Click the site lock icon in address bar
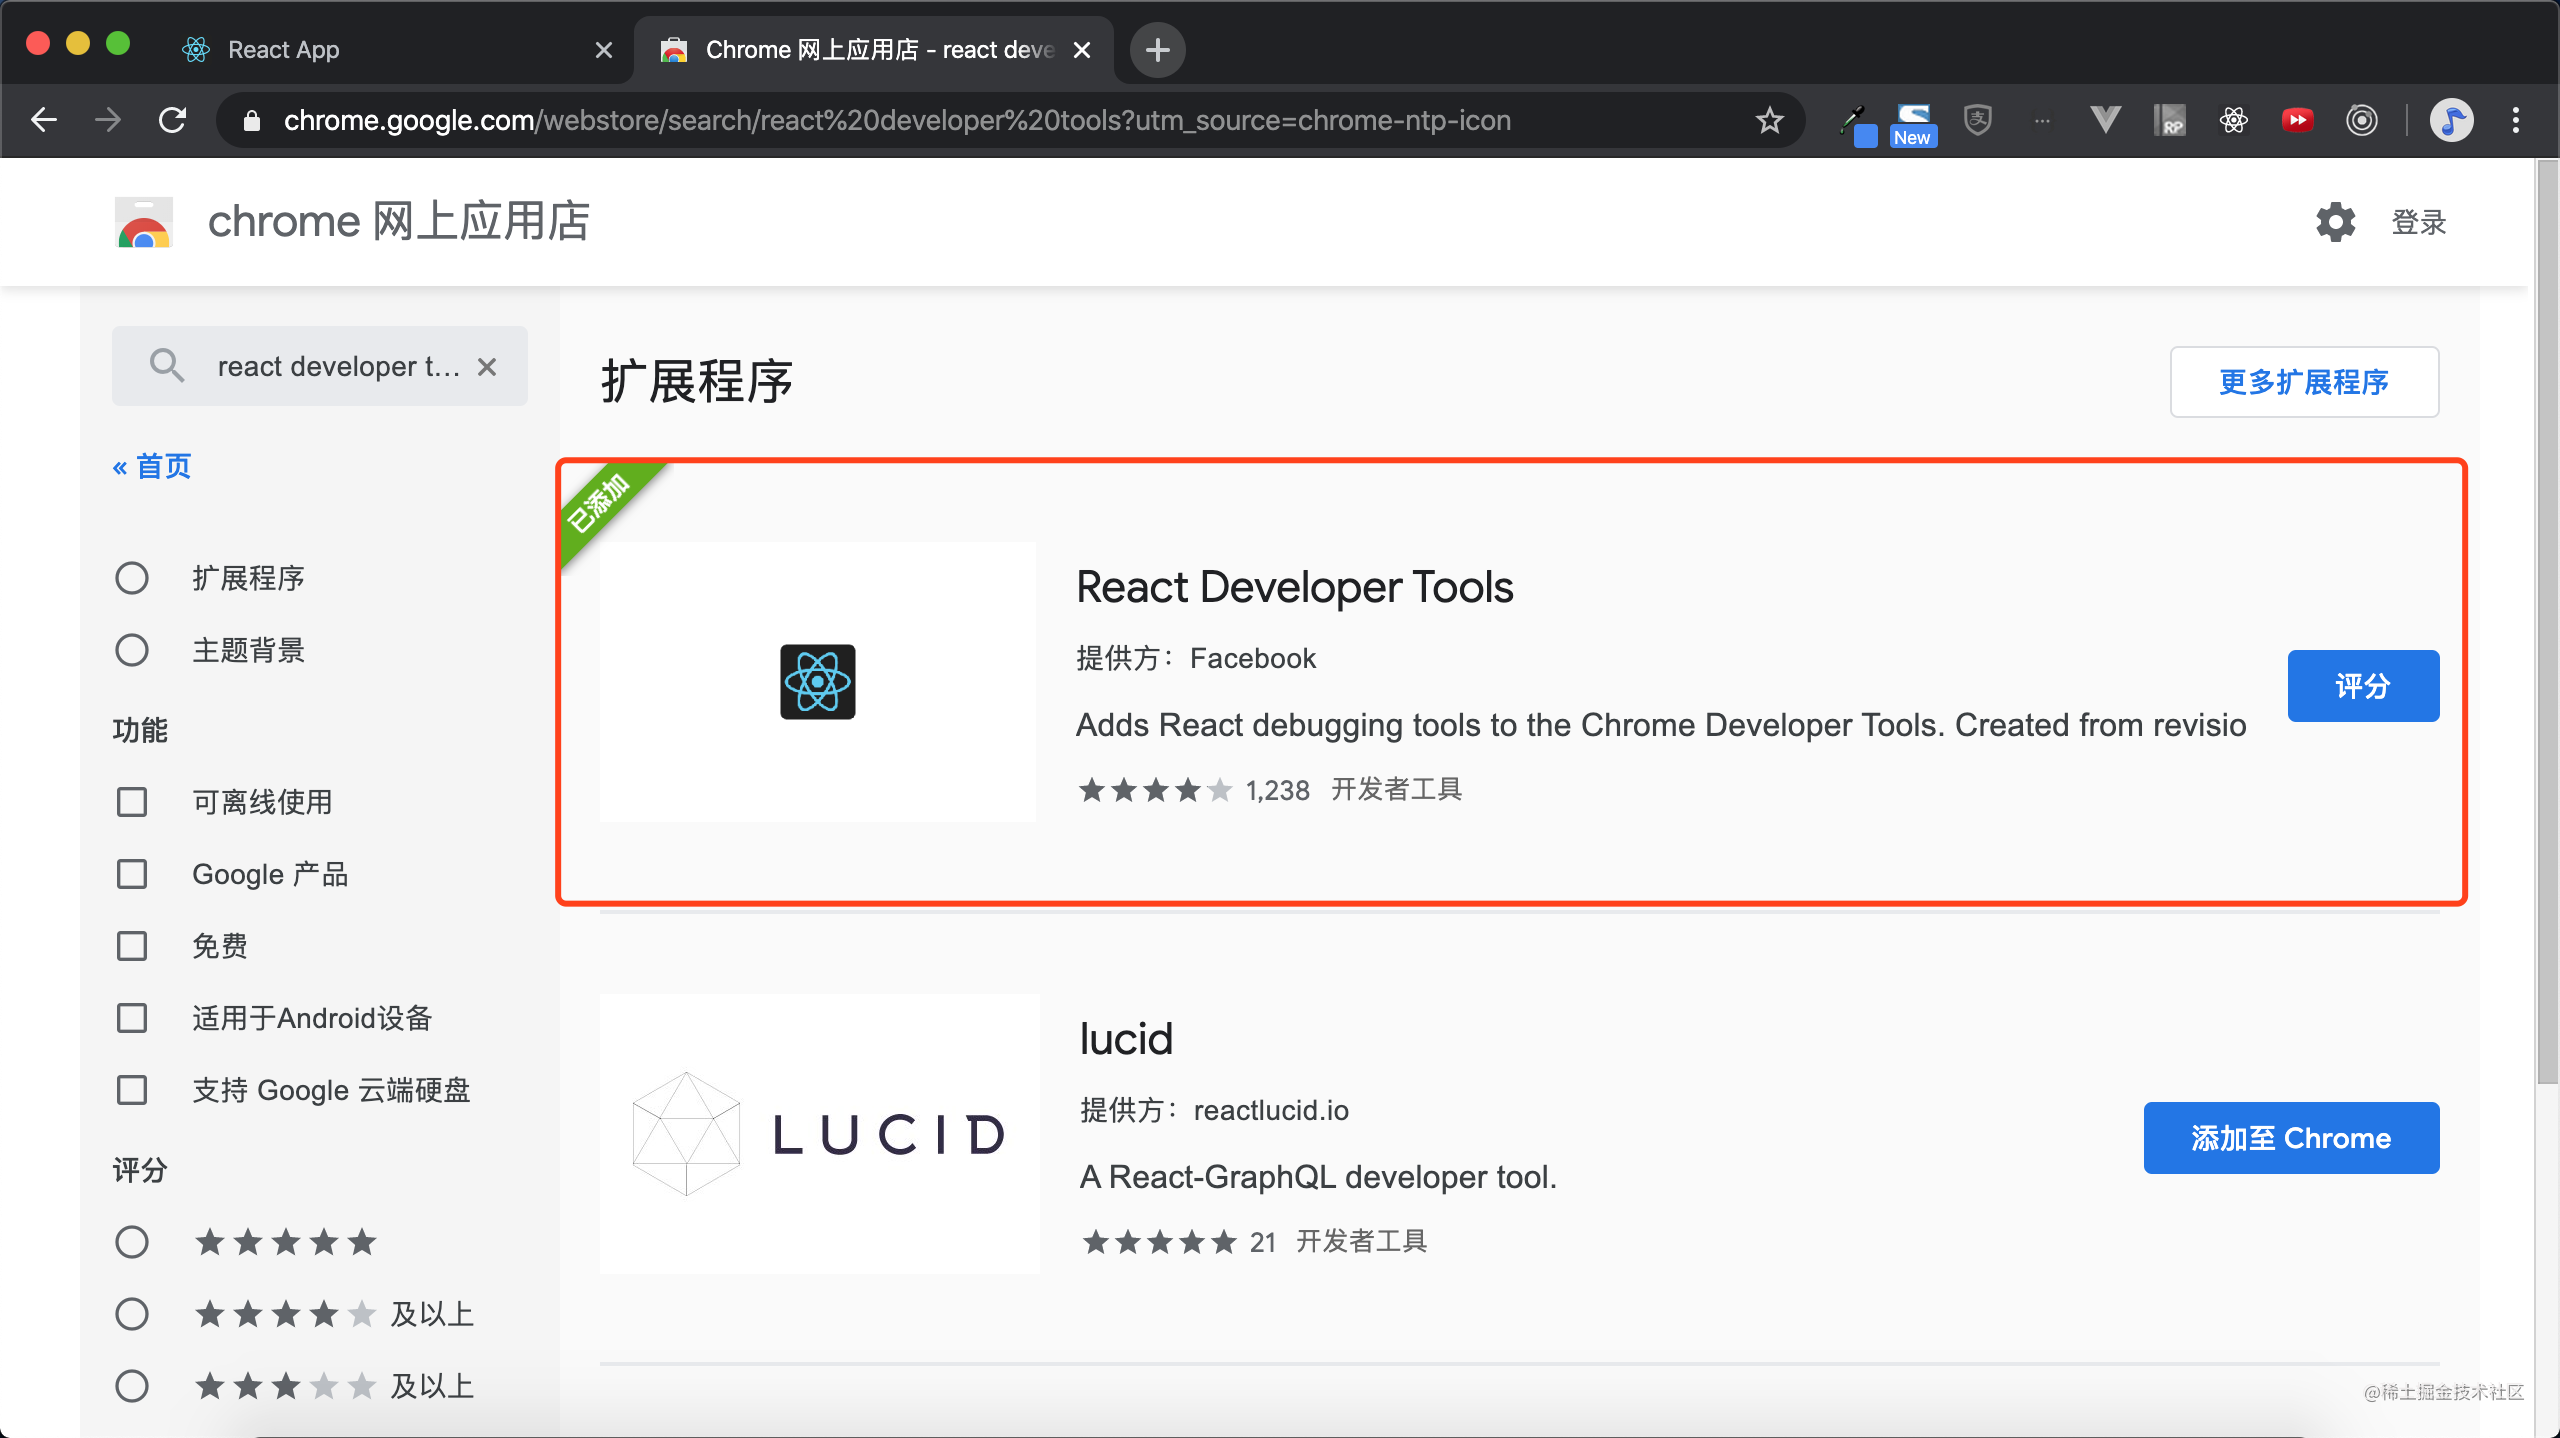Viewport: 2560px width, 1438px height. click(252, 121)
